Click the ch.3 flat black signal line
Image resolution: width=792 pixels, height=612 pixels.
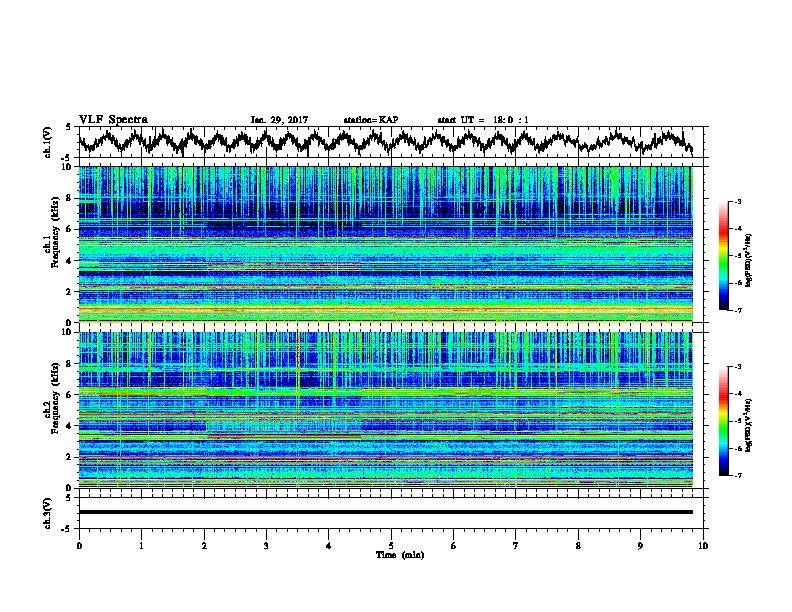pos(386,512)
